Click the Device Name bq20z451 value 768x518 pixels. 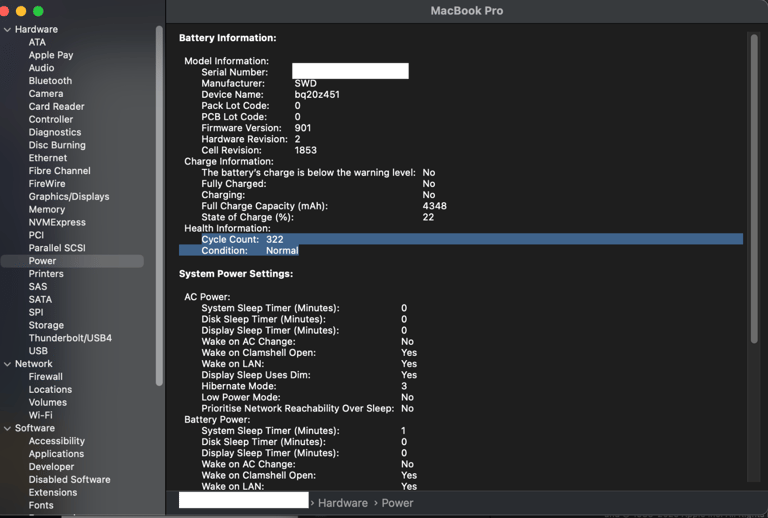317,94
